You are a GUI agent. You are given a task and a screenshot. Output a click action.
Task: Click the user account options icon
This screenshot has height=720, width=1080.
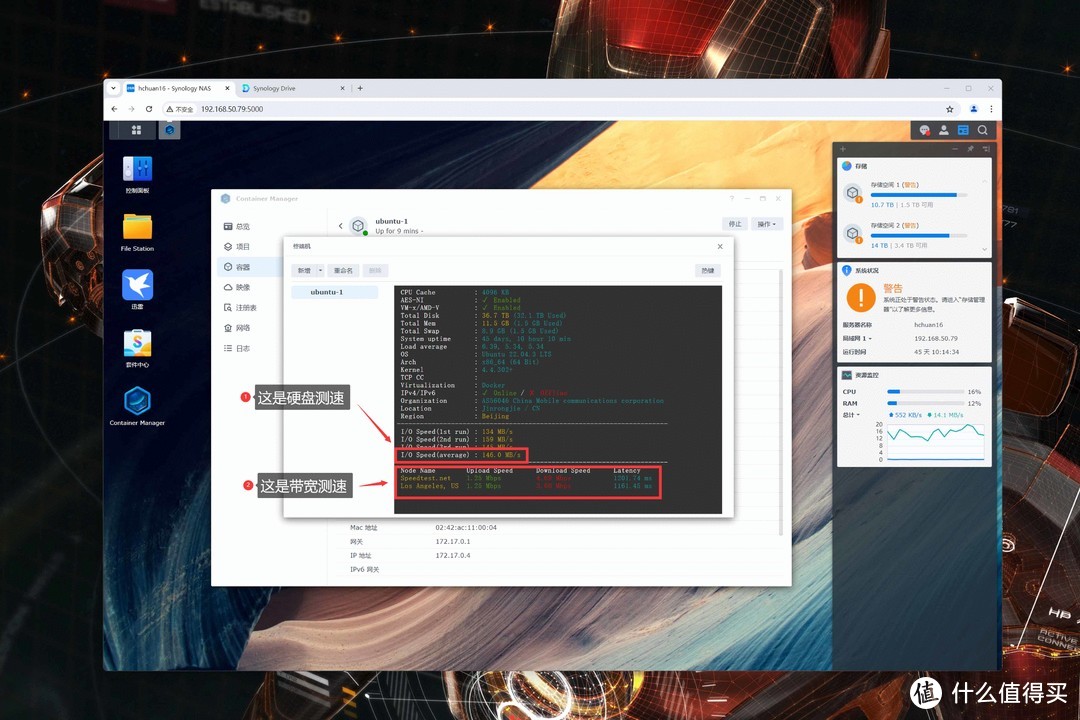943,130
